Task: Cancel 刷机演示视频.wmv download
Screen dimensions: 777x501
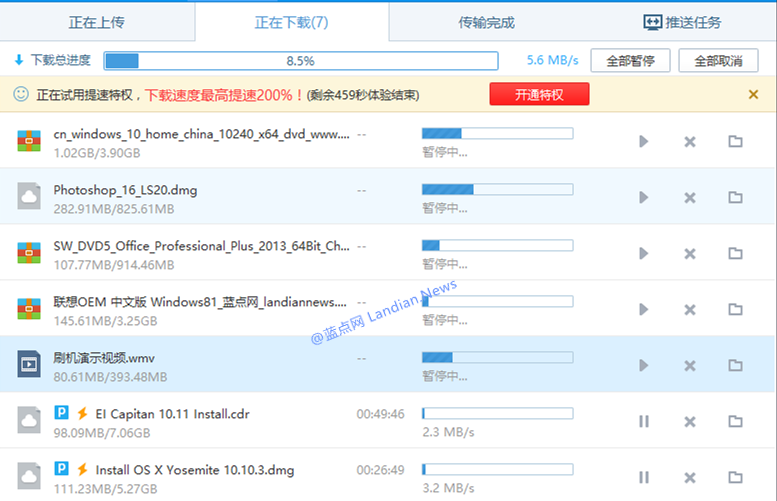Action: 690,366
